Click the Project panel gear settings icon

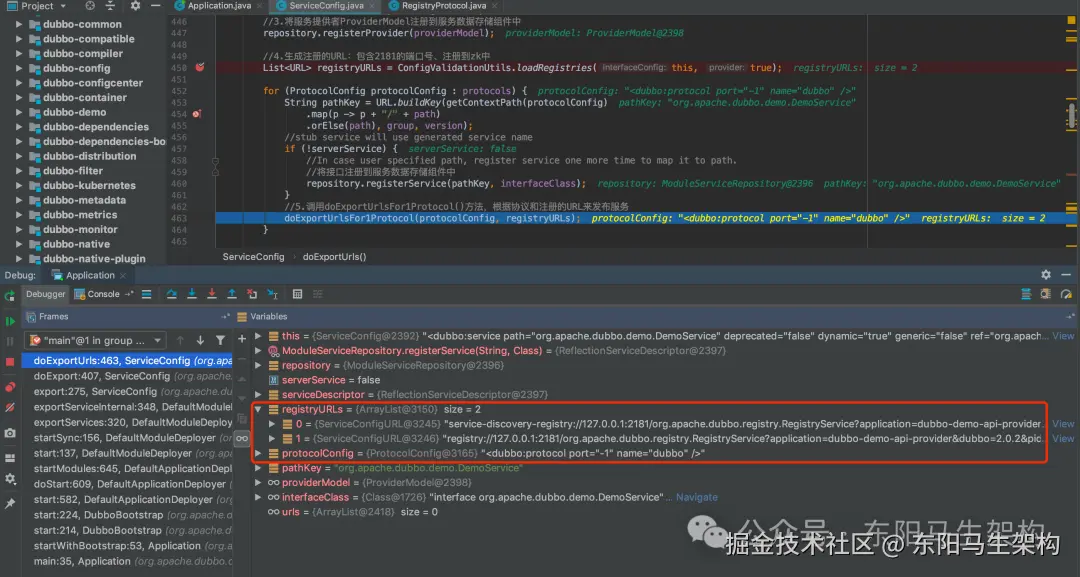(x=135, y=6)
